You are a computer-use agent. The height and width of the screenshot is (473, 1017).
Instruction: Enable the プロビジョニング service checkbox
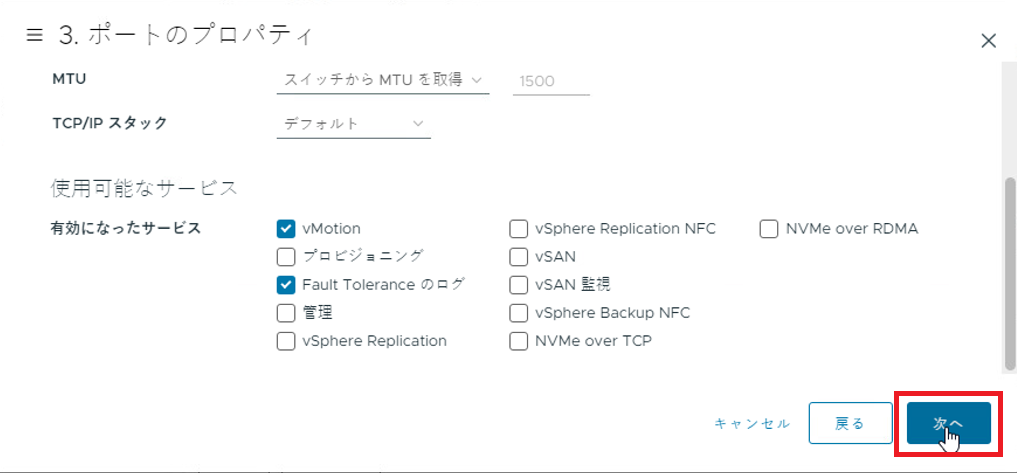click(286, 257)
